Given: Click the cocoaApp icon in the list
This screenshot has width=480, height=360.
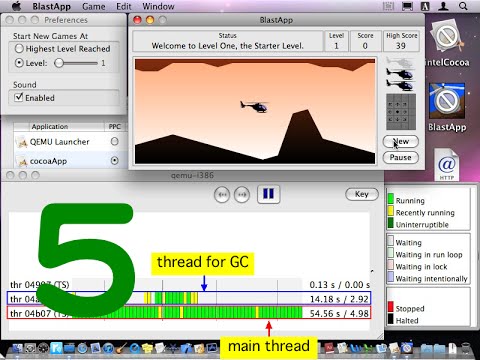Looking at the screenshot, I should coord(23,162).
